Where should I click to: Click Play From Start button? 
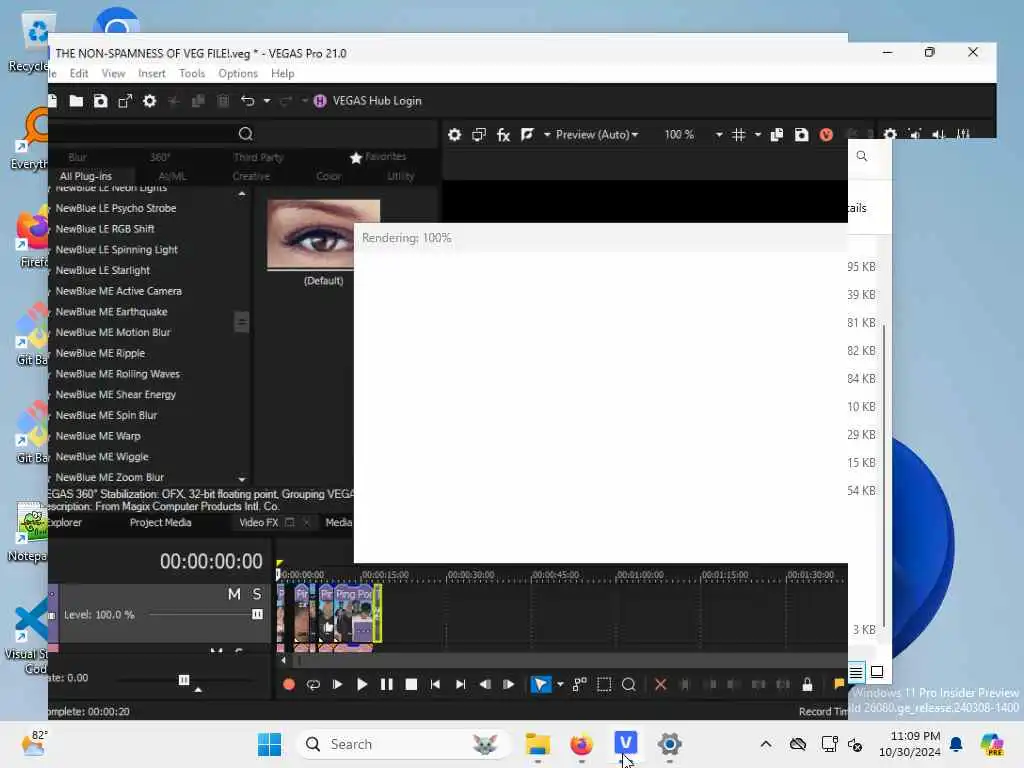click(338, 684)
